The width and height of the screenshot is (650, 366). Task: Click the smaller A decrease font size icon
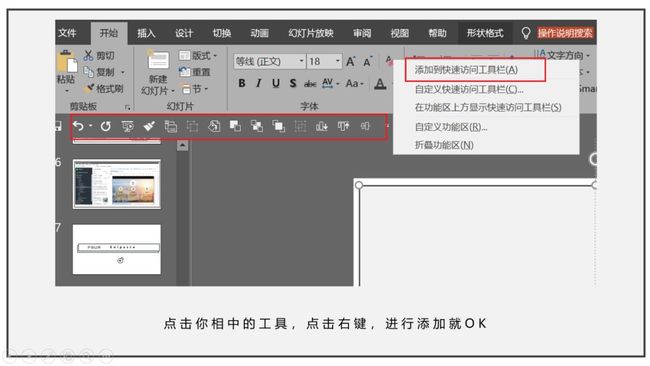tap(368, 62)
